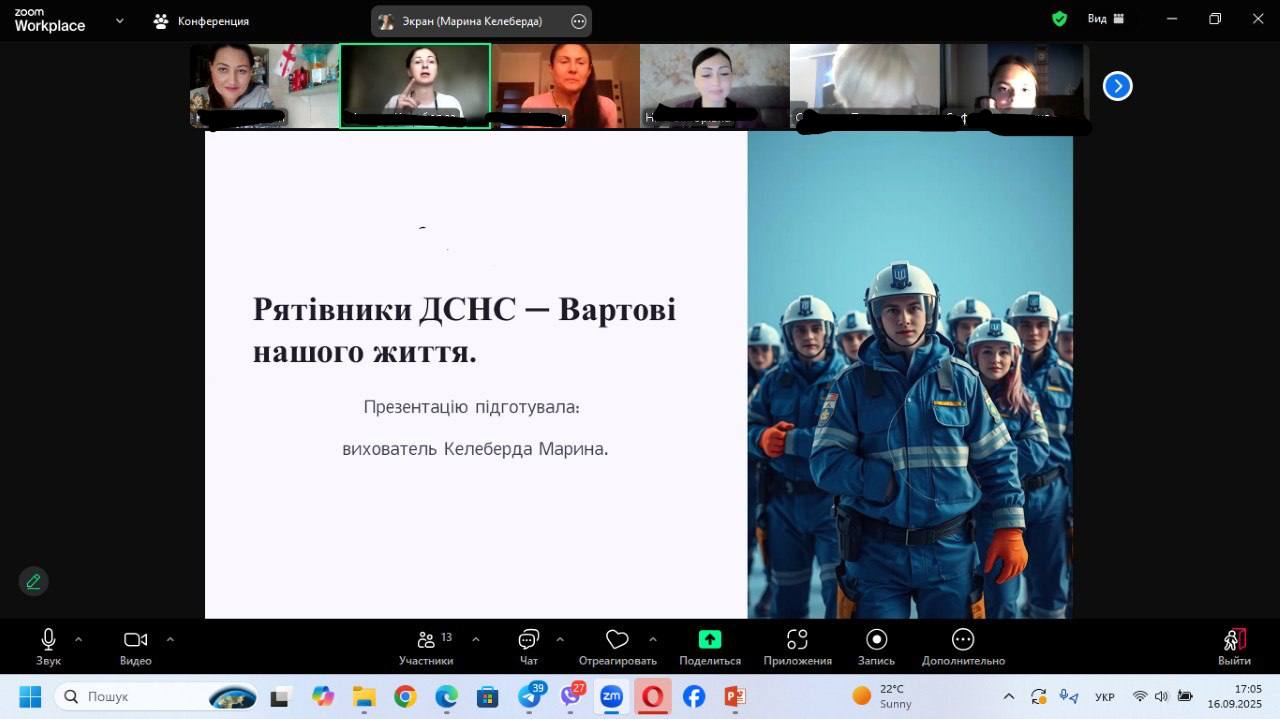Image resolution: width=1280 pixels, height=719 pixels.
Task: Leave the meeting via Exit button
Action: tap(1234, 645)
